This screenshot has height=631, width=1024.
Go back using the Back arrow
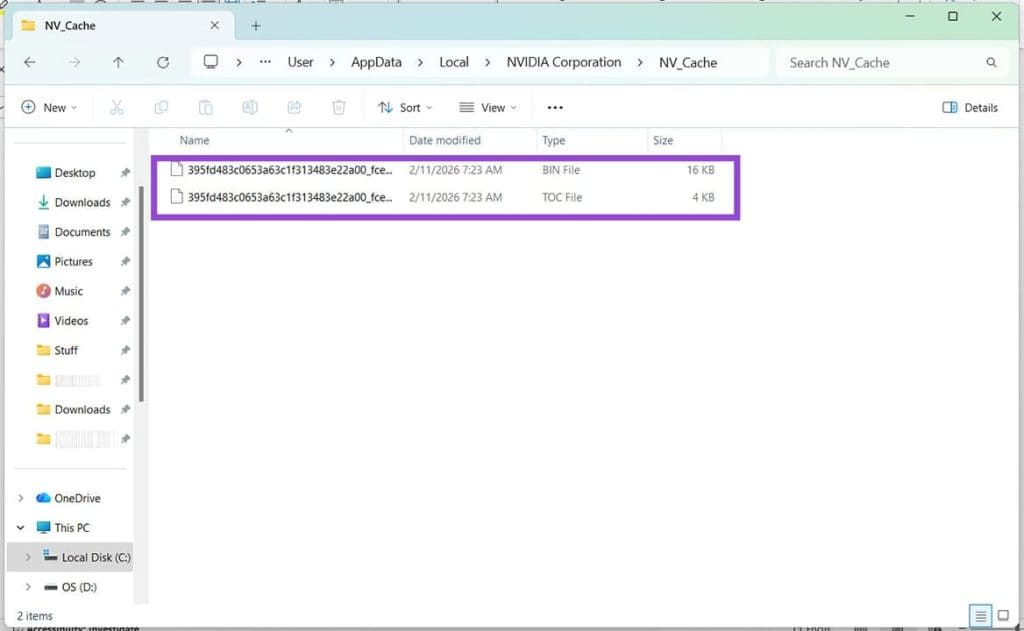click(30, 63)
